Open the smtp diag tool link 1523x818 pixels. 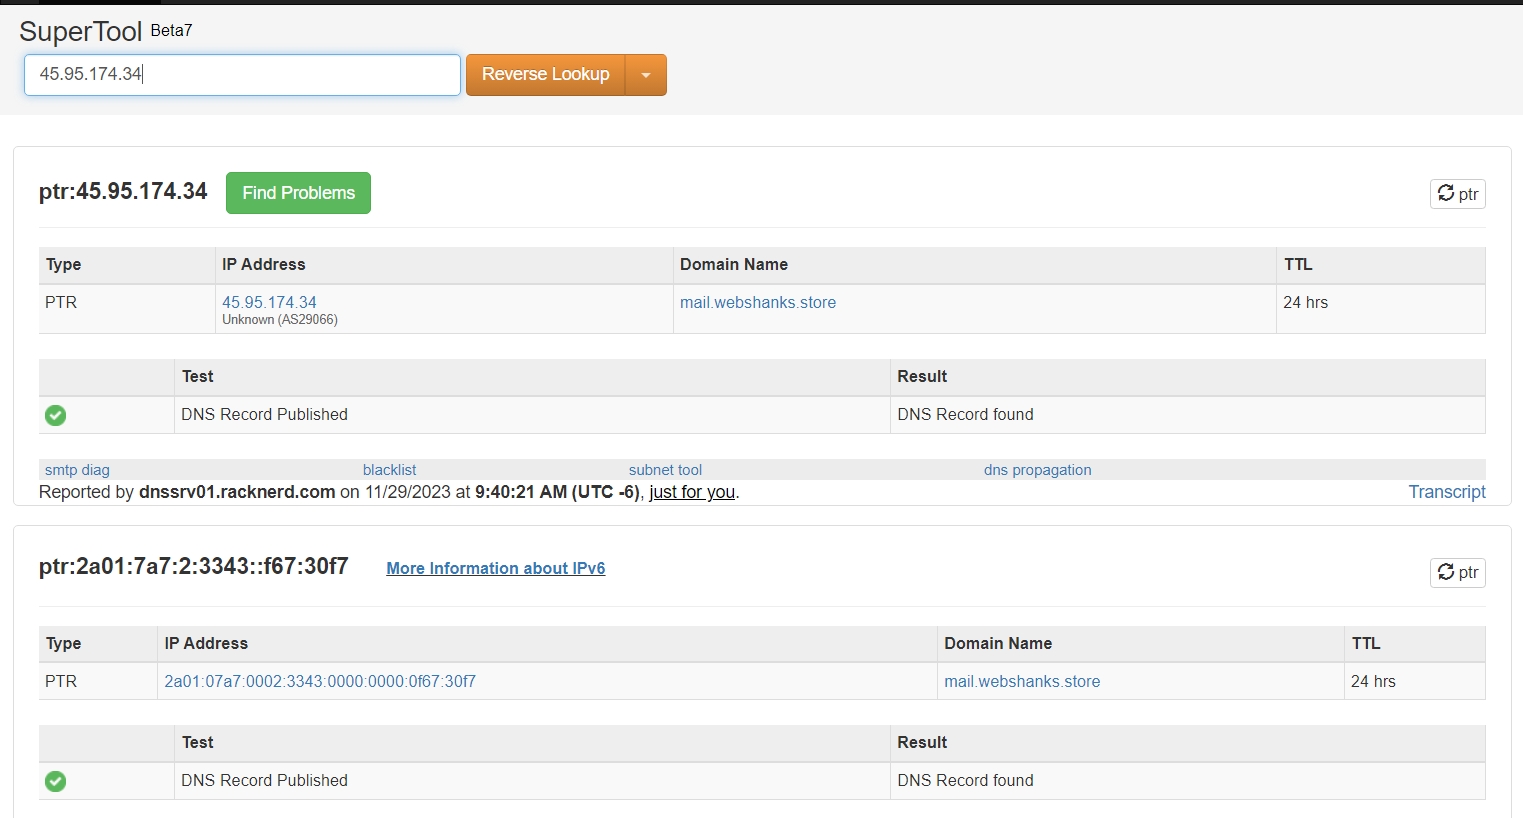pyautogui.click(x=77, y=470)
